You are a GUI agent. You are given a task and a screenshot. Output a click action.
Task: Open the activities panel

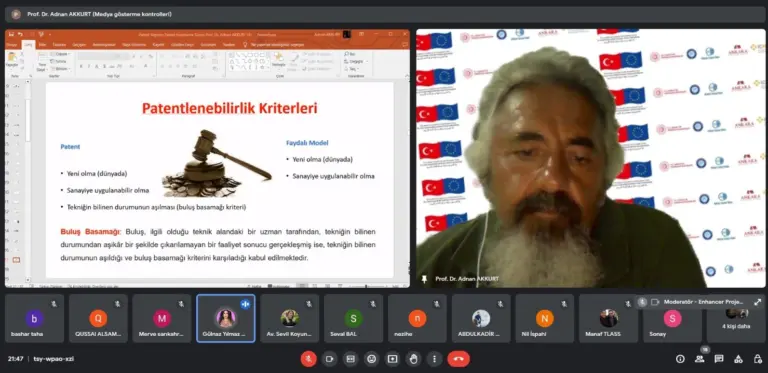[x=738, y=359]
